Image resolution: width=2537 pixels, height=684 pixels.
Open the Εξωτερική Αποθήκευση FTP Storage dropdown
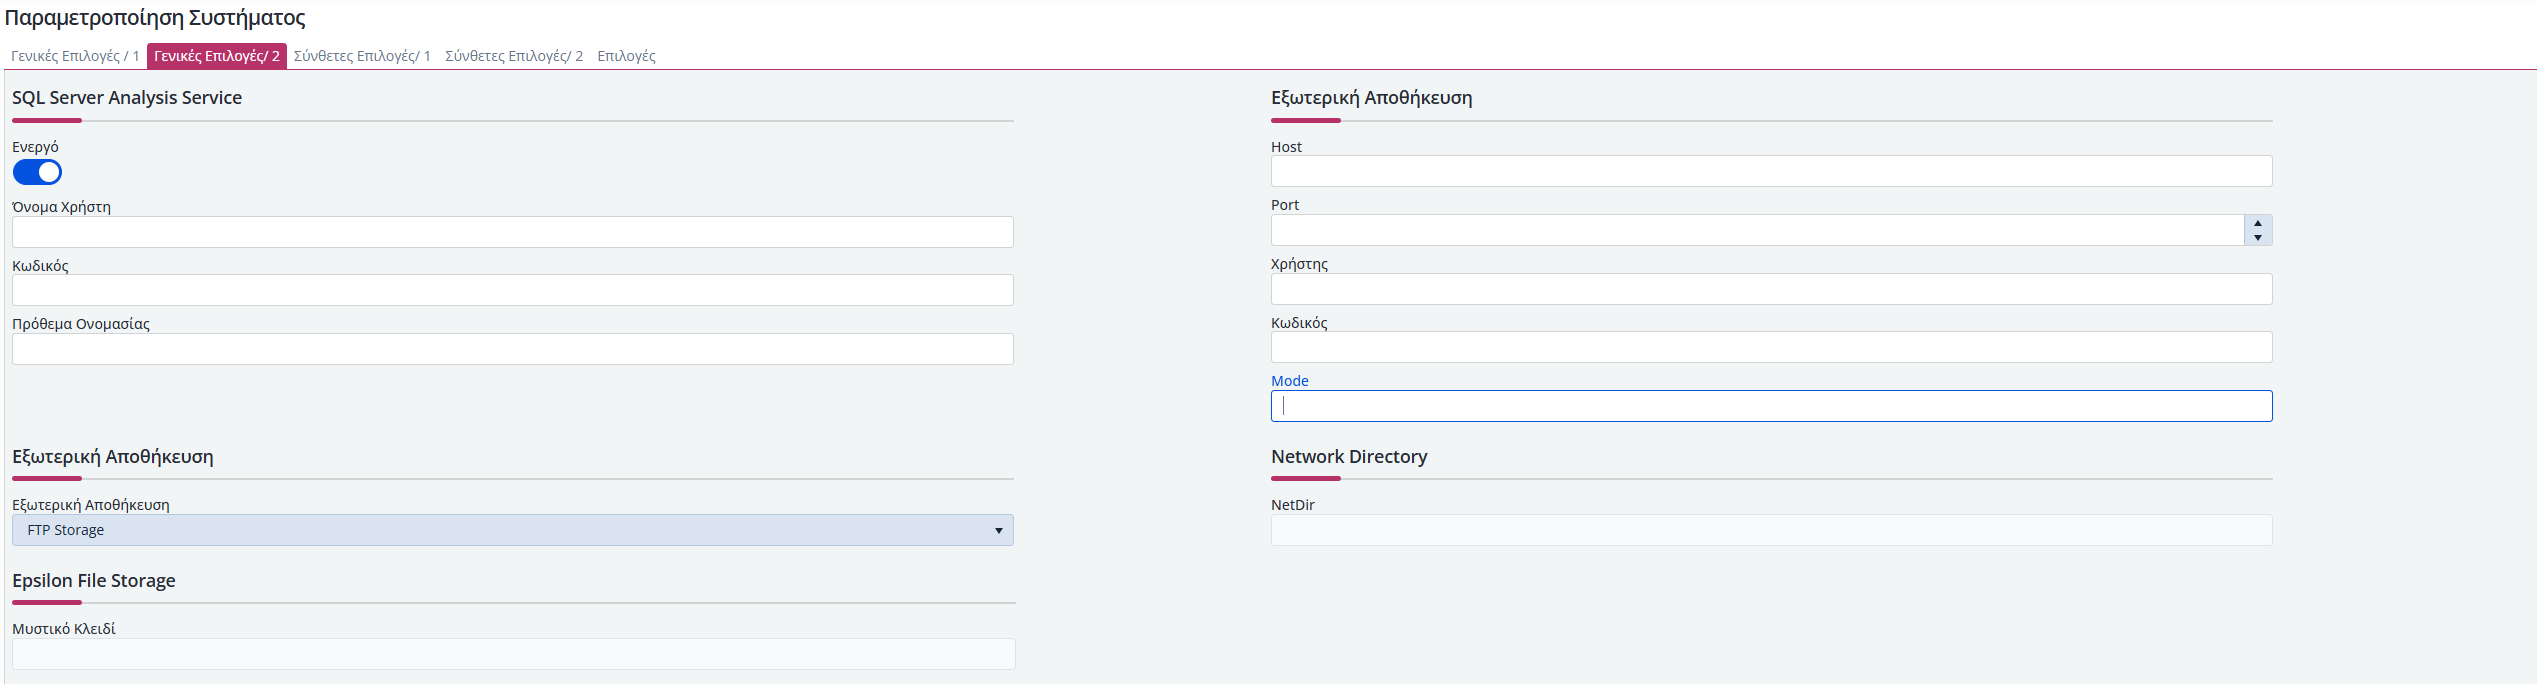[513, 530]
